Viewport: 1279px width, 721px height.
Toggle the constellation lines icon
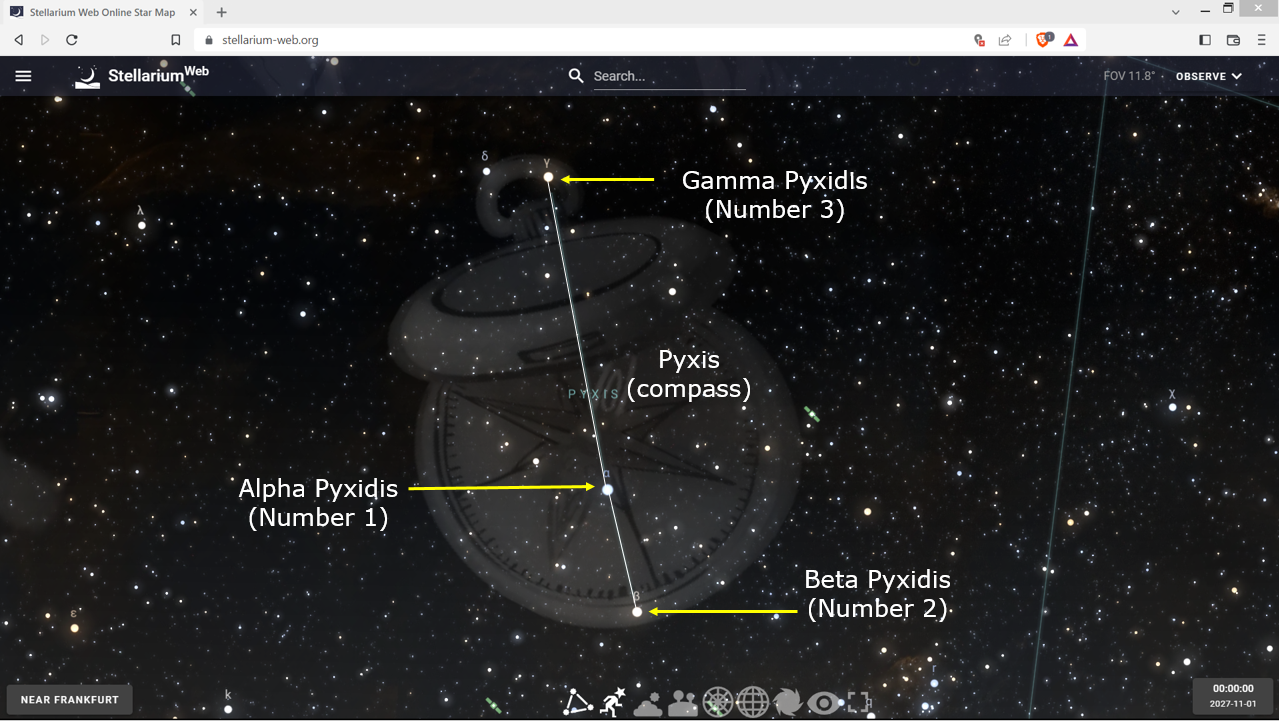[x=577, y=703]
